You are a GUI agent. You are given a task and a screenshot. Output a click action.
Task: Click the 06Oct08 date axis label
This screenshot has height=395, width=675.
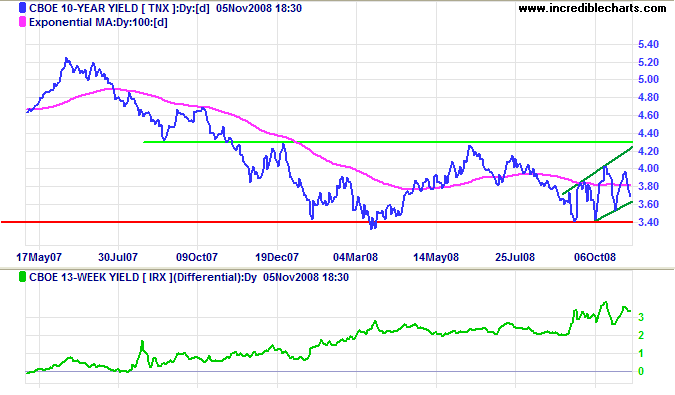[x=595, y=257]
